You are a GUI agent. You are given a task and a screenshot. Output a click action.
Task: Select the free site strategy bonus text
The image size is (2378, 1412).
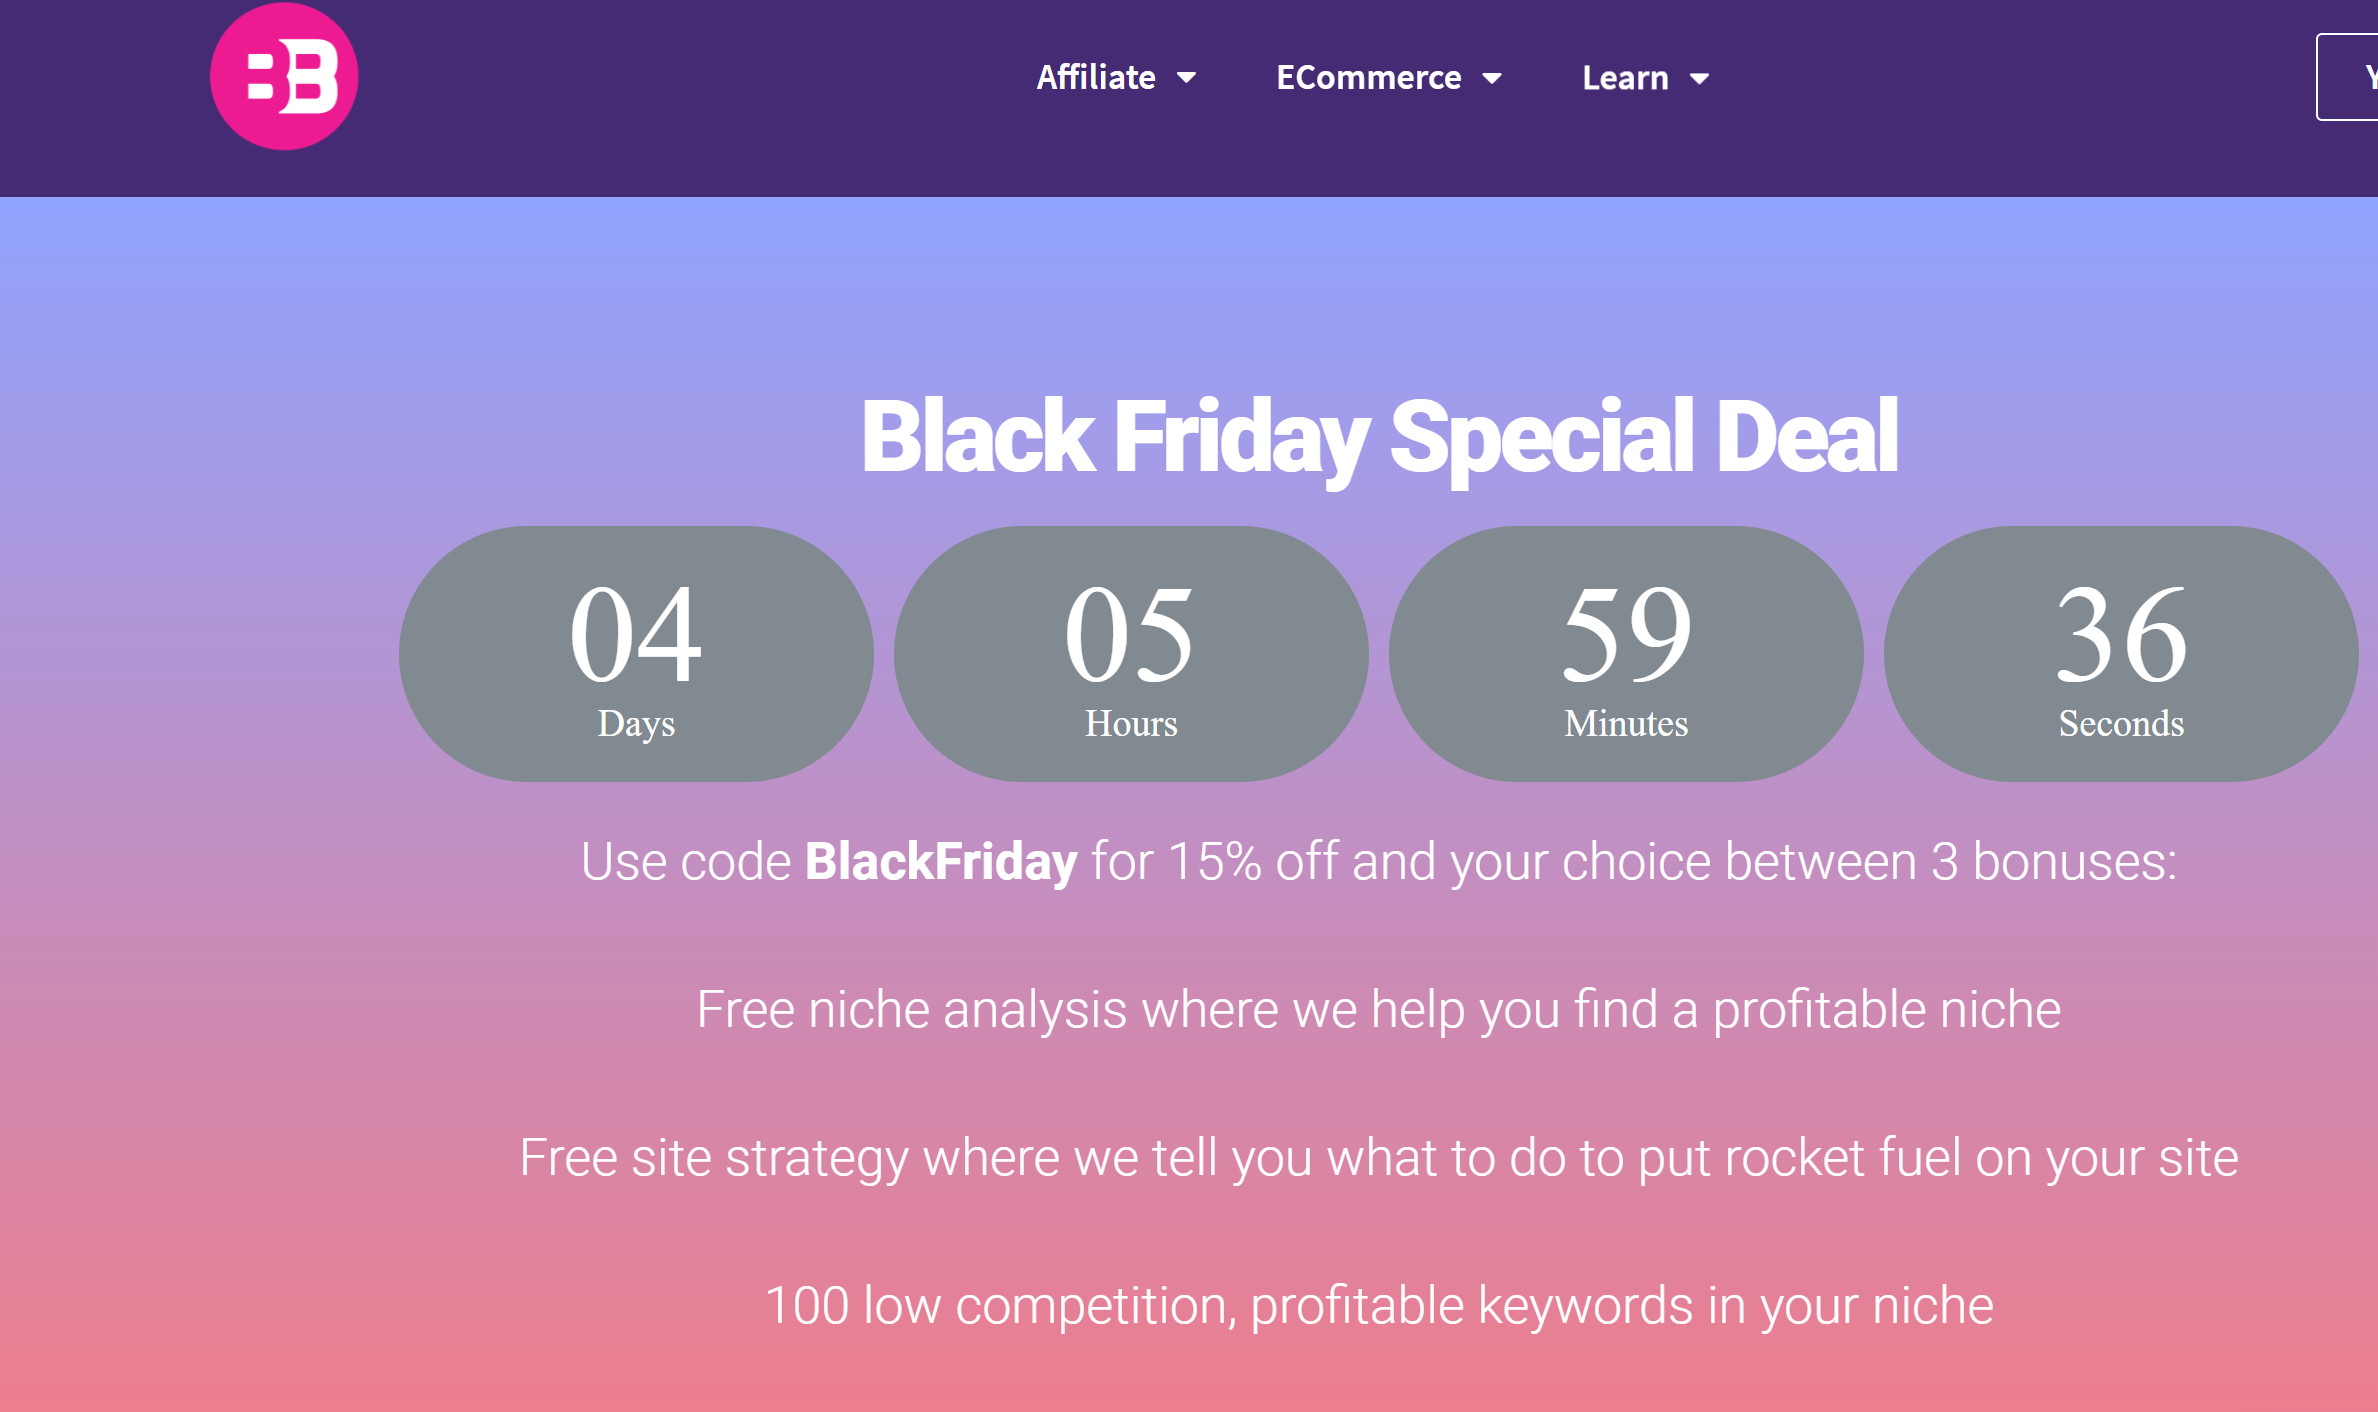pyautogui.click(x=1378, y=1158)
